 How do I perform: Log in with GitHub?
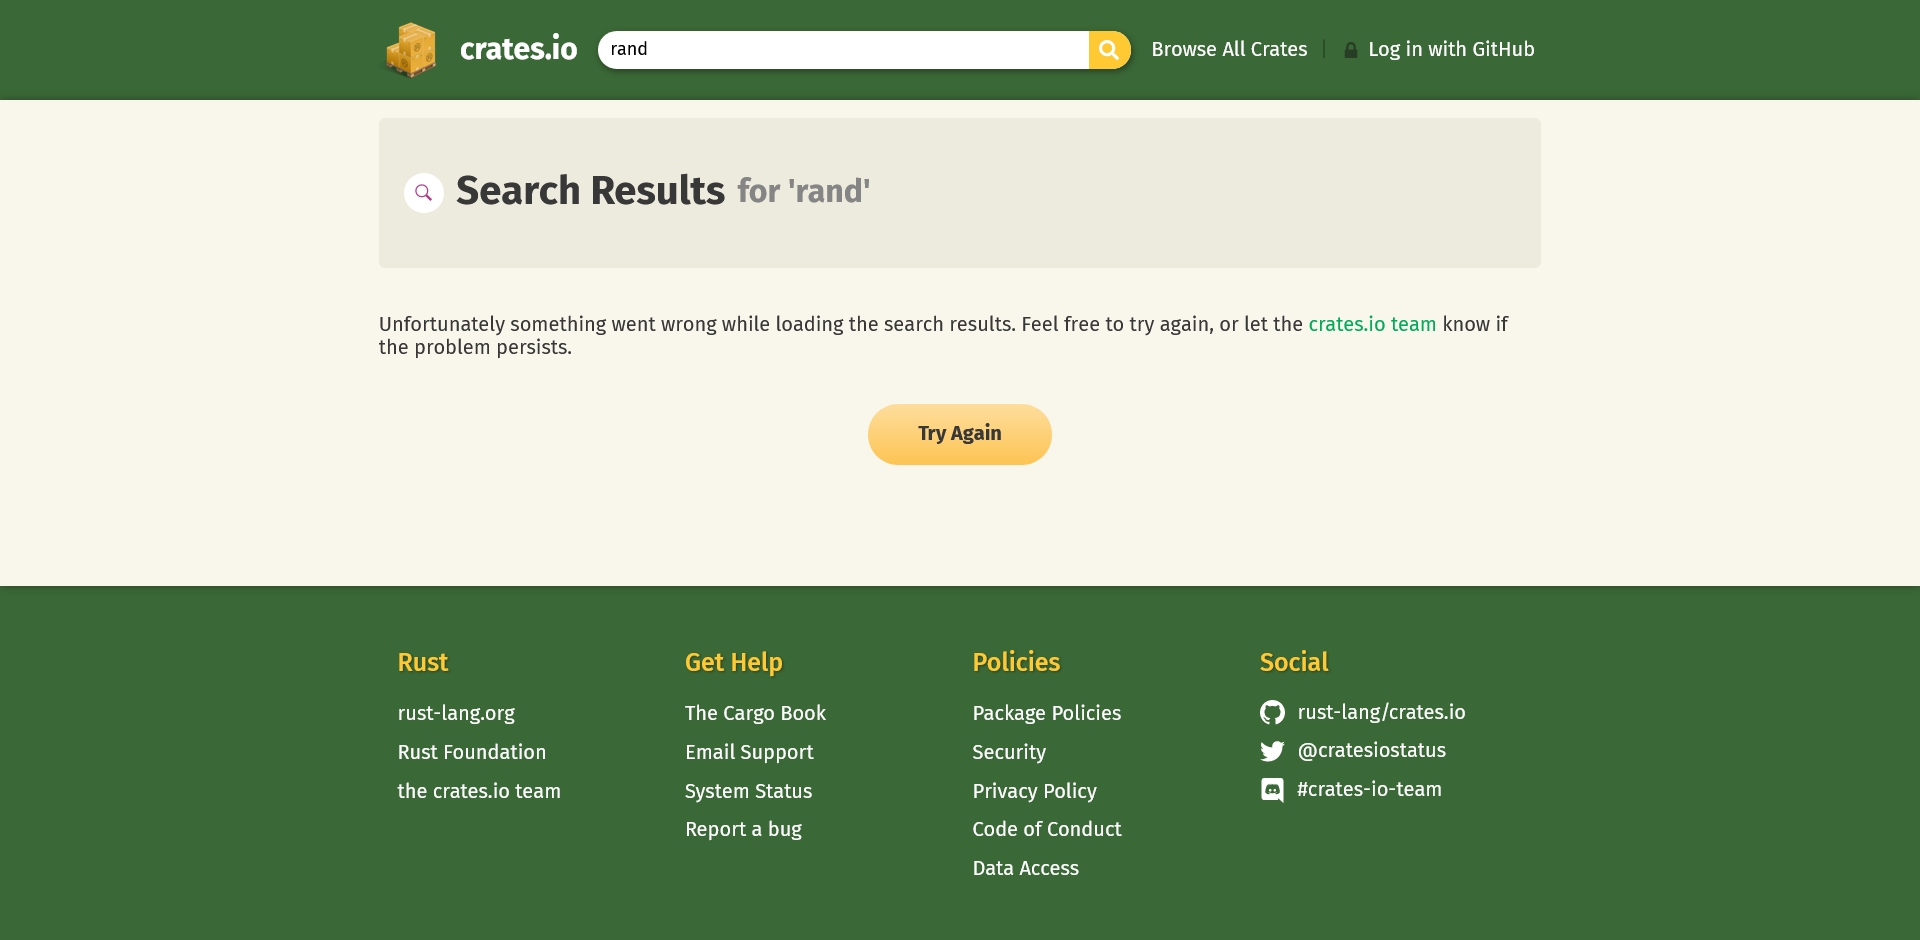(x=1451, y=49)
